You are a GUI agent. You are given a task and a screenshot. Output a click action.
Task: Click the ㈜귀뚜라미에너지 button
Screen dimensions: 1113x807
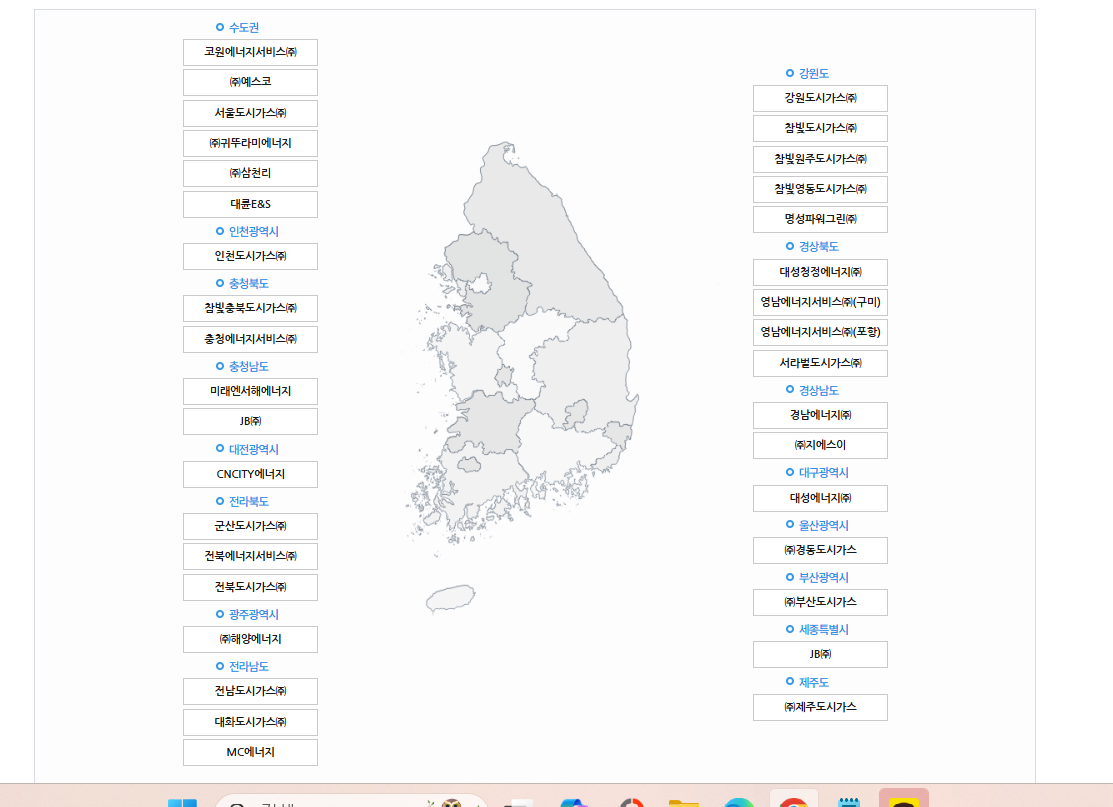[x=250, y=143]
